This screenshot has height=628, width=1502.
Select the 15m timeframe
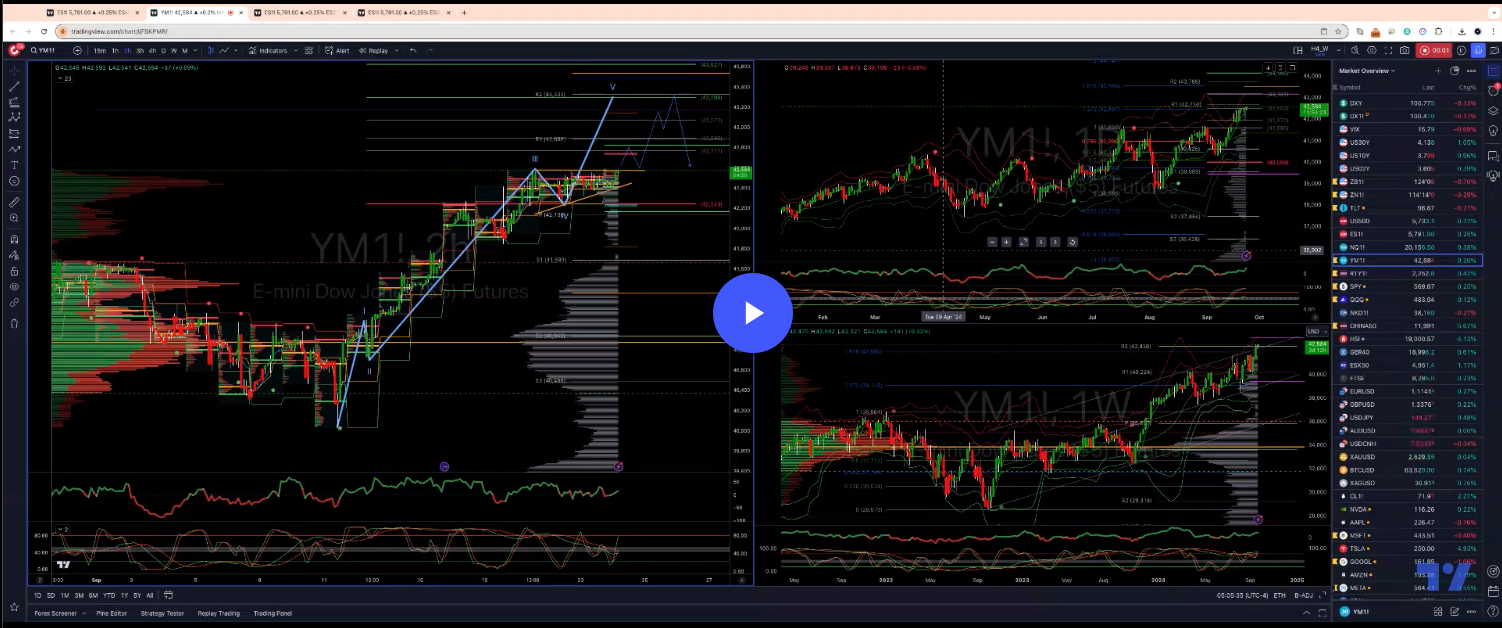(99, 50)
